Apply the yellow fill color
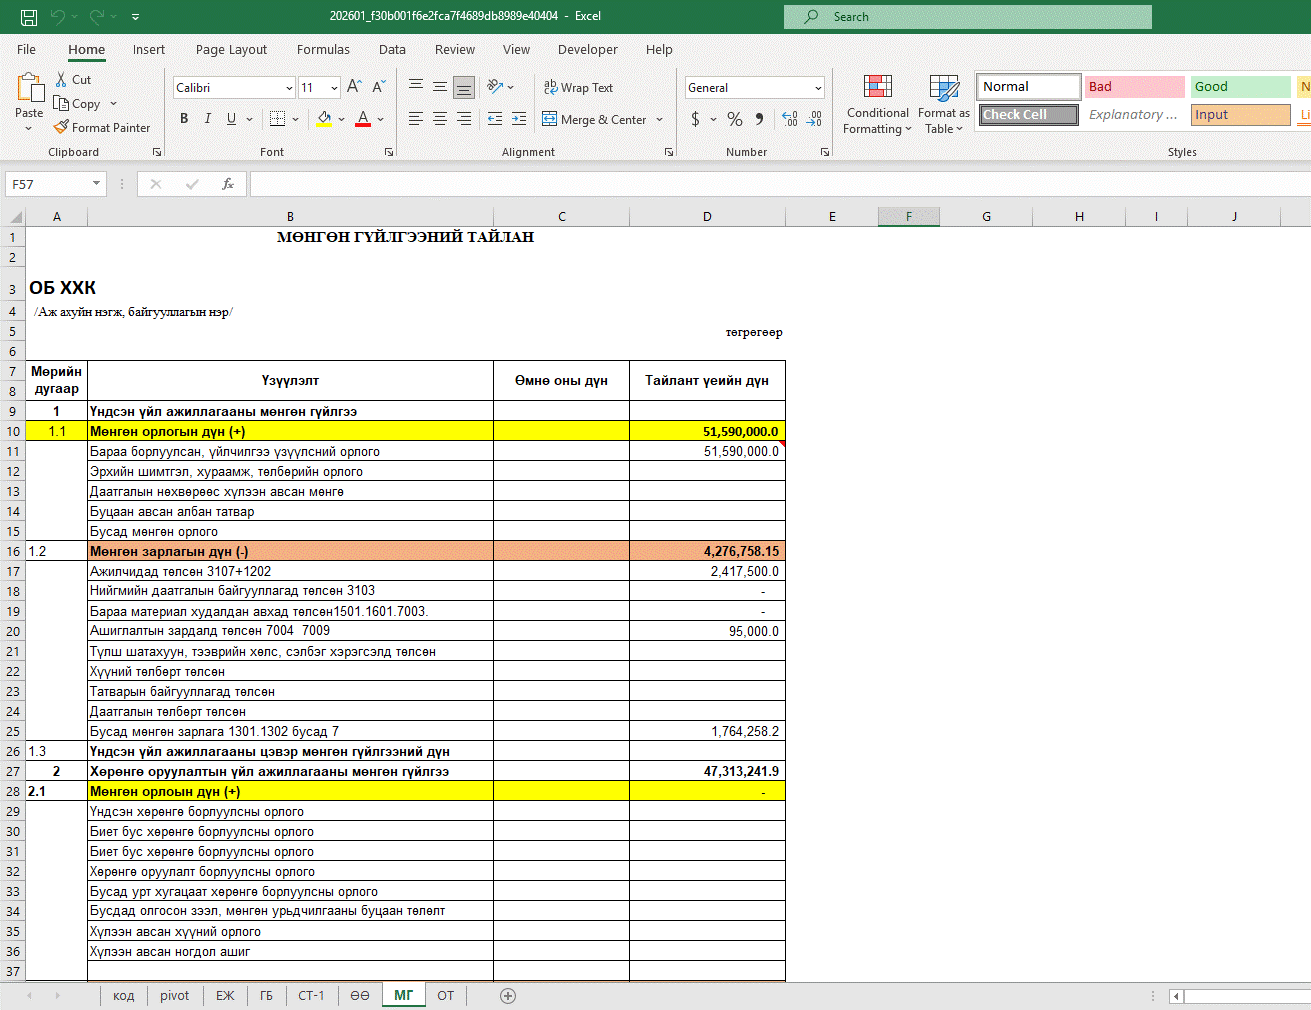The width and height of the screenshot is (1311, 1010). [324, 119]
